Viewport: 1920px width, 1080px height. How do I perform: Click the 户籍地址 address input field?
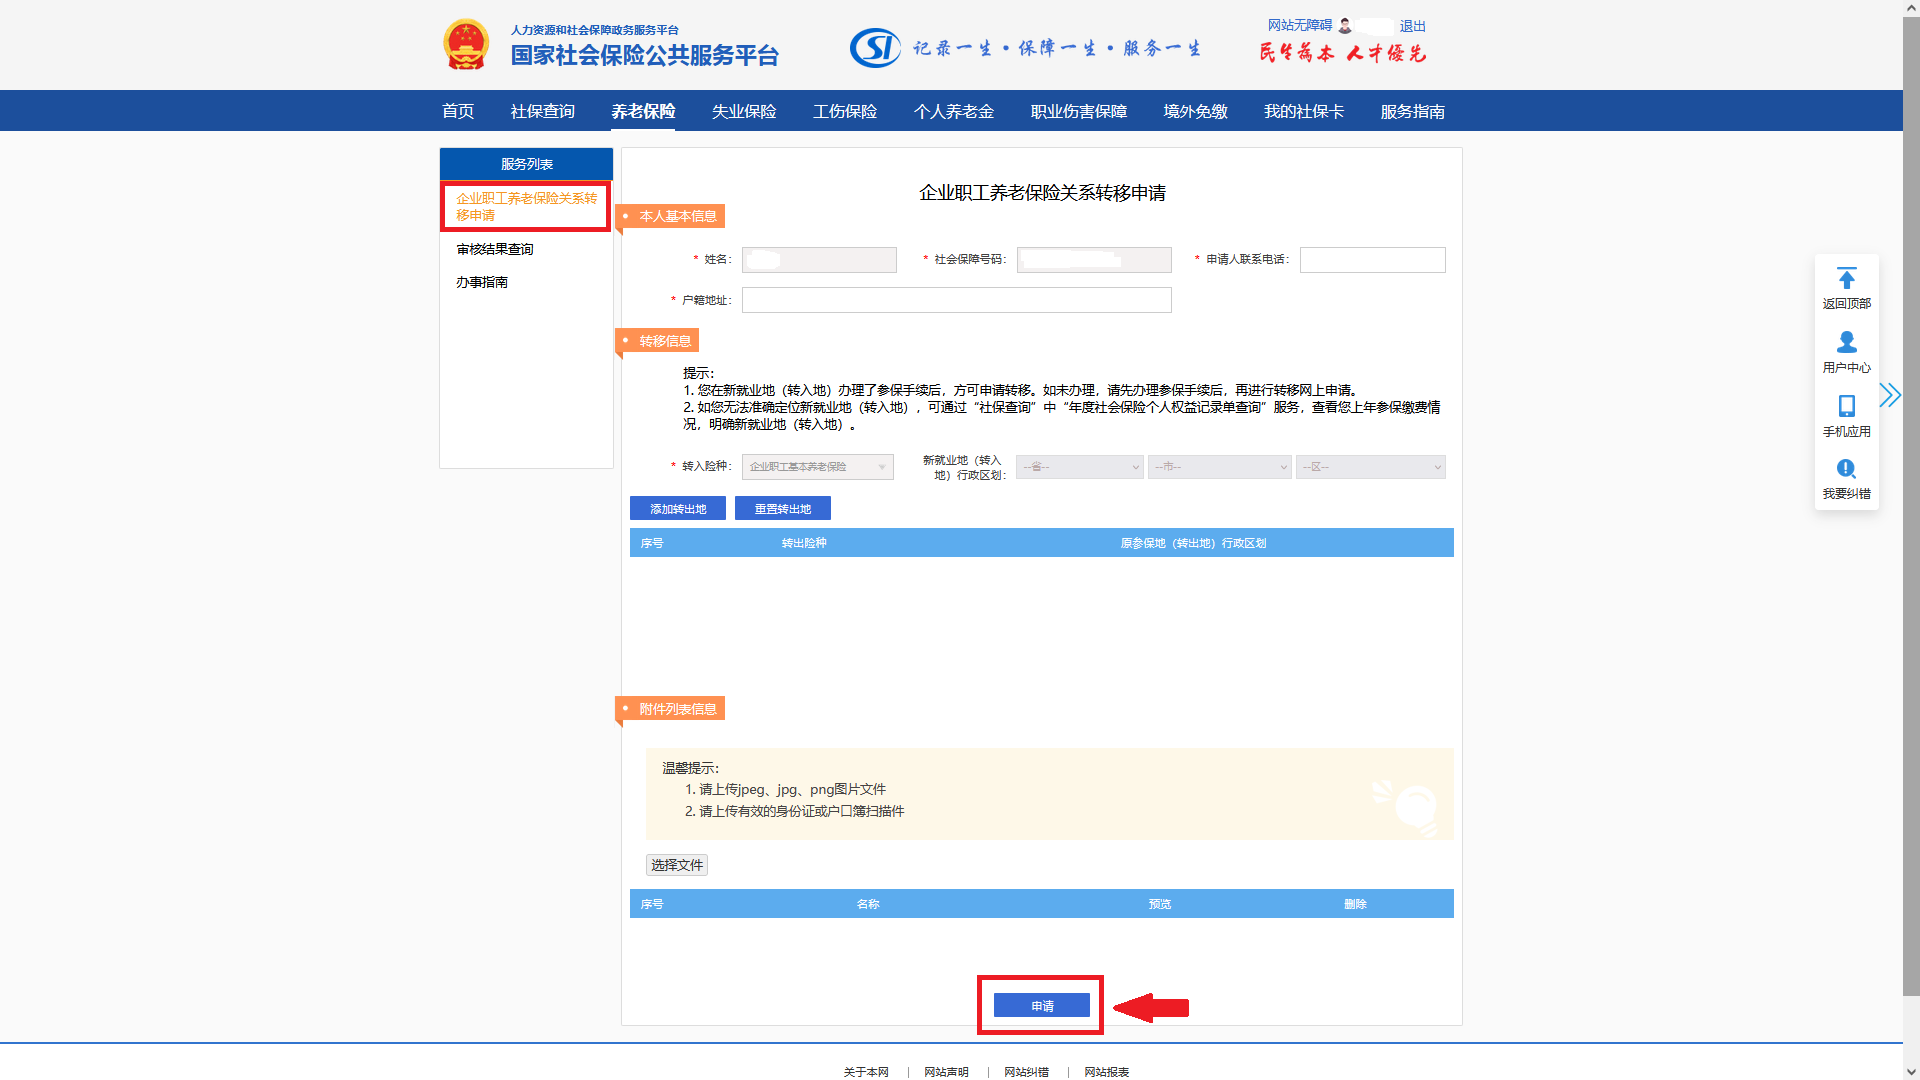pos(956,300)
